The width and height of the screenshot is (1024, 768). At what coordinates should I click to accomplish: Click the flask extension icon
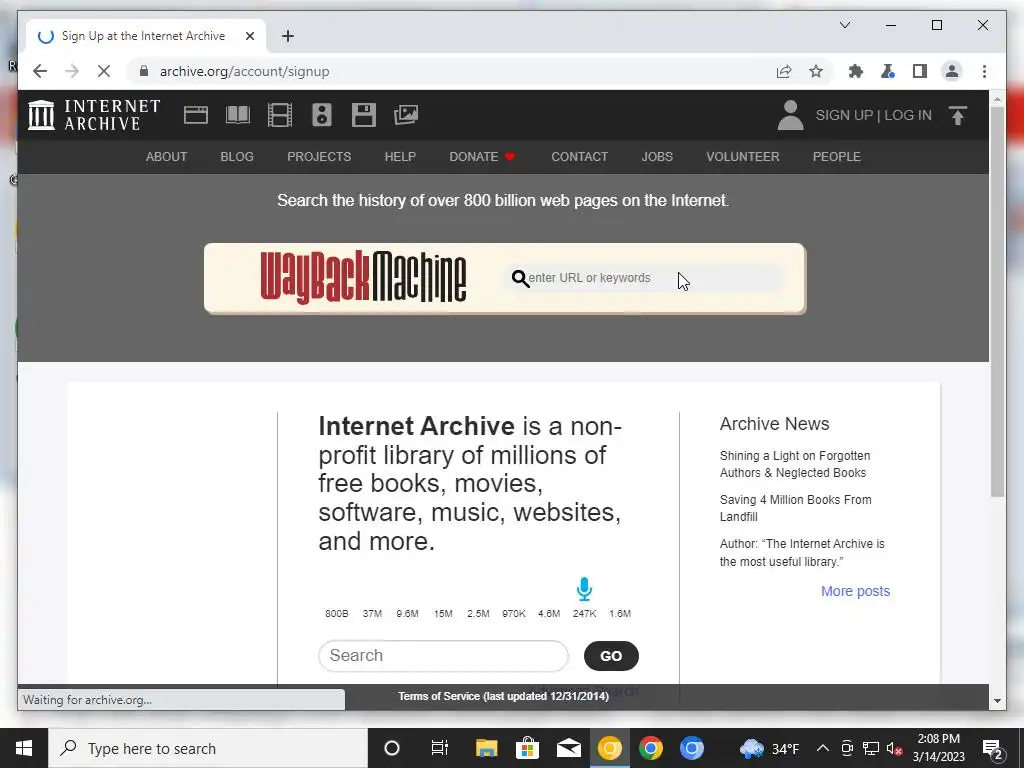click(x=888, y=71)
